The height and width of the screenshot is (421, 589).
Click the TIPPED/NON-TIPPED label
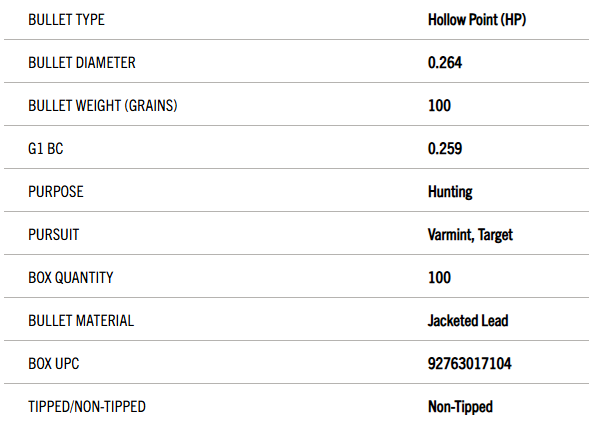click(87, 407)
